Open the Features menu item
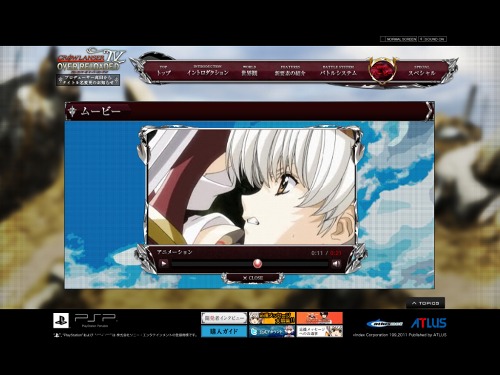Image resolution: width=500 pixels, height=375 pixels. coord(290,71)
